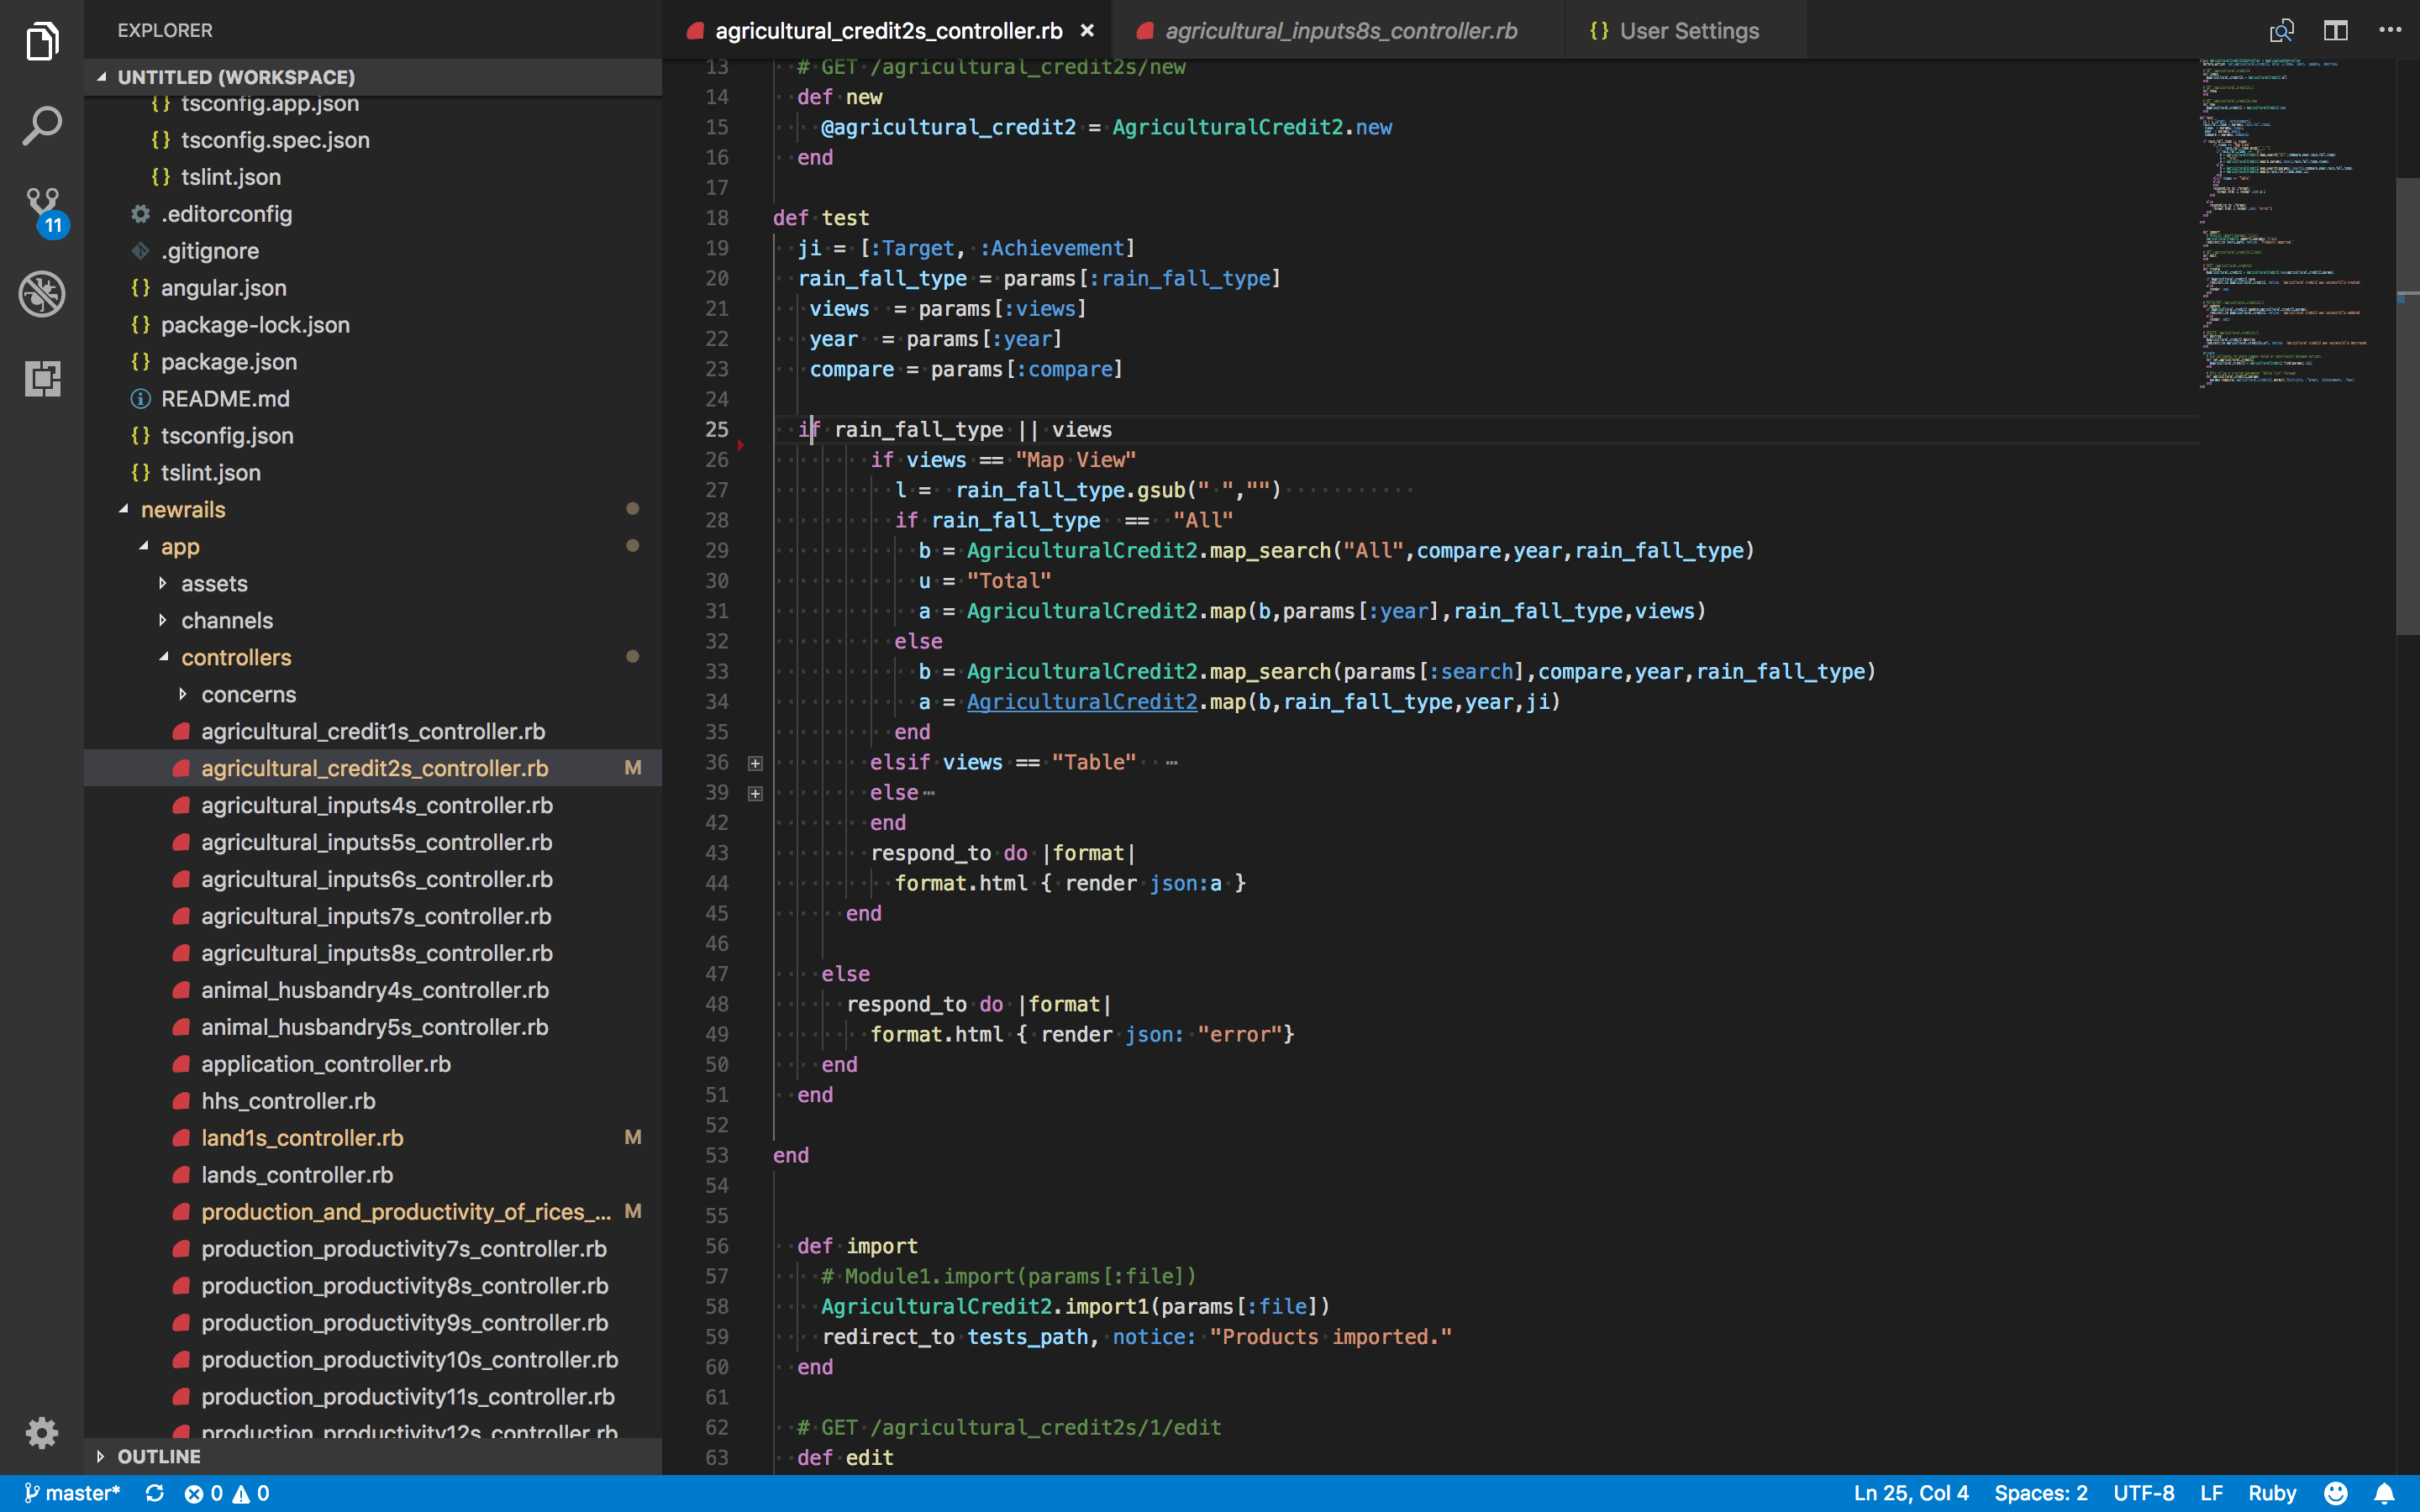Open animal_husbandry4s_controller.rb

pos(375,991)
